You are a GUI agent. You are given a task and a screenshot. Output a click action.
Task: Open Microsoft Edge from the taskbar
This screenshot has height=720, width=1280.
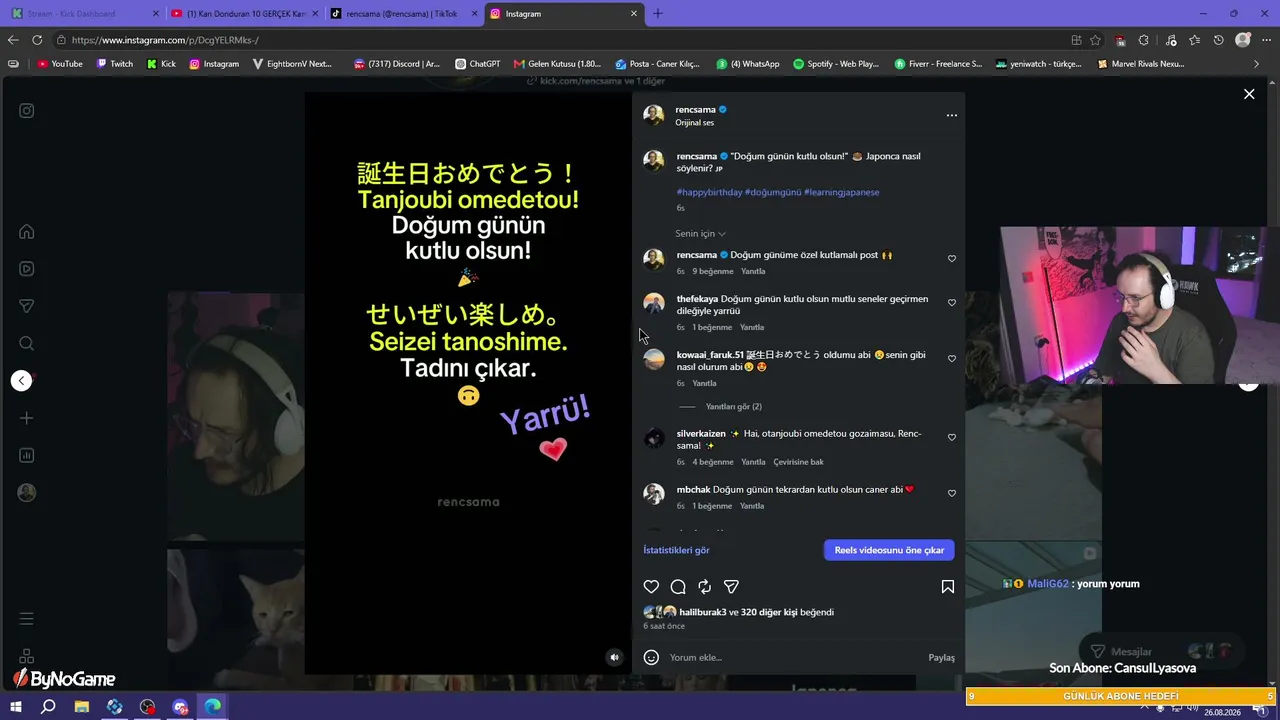pos(213,707)
